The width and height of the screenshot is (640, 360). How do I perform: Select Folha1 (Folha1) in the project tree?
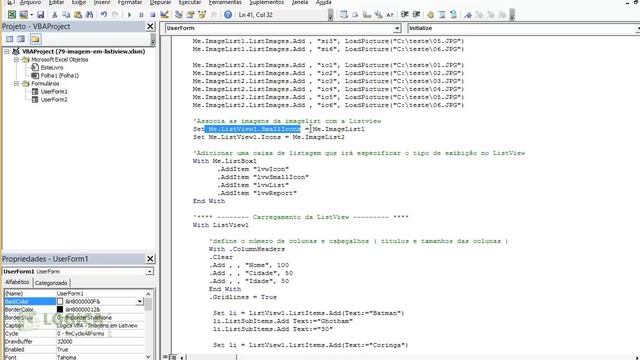(60, 76)
